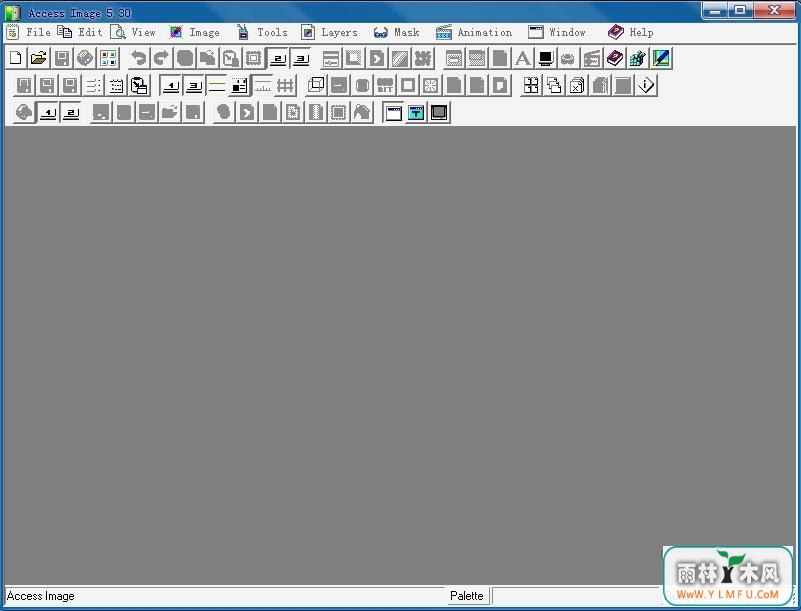Screen dimensions: 801x611
Task: Click the paste-into-window clipboard icon
Action: pyautogui.click(x=139, y=85)
